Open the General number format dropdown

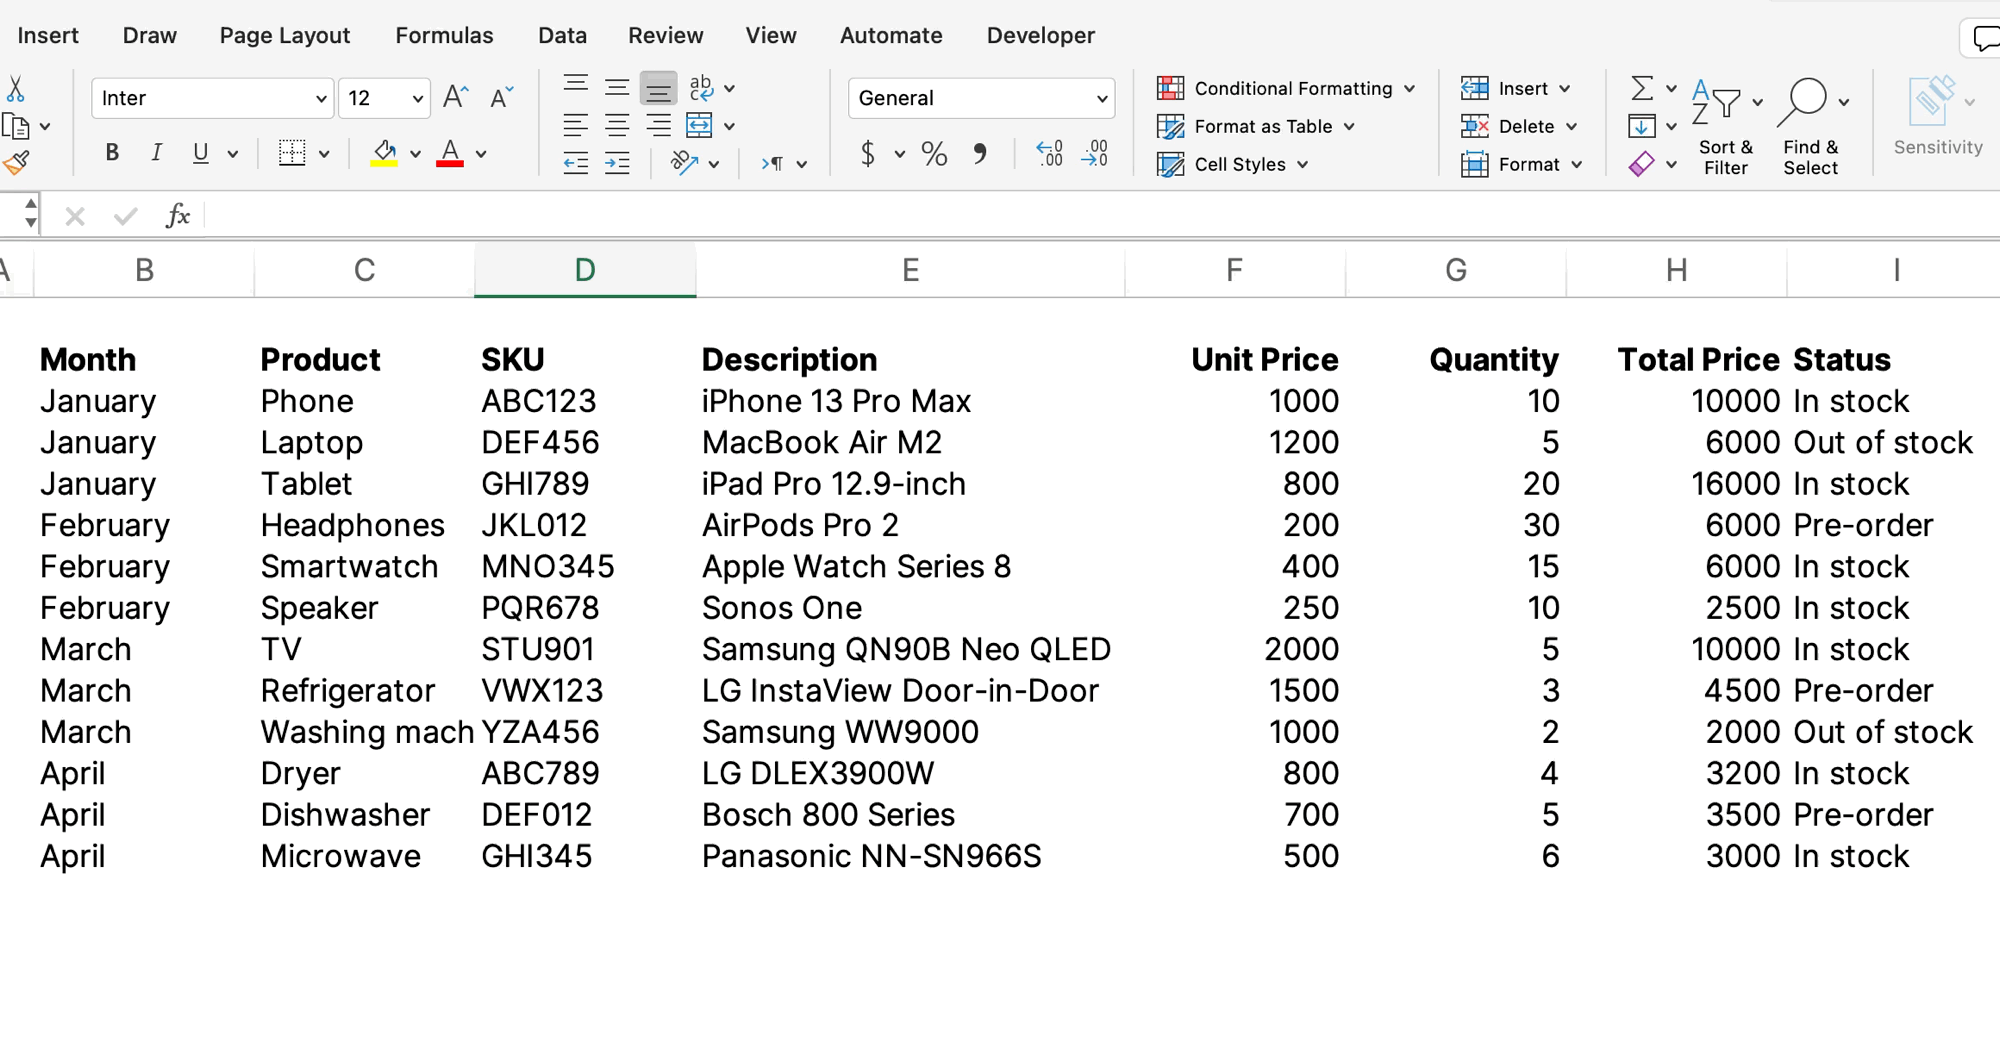(1101, 99)
